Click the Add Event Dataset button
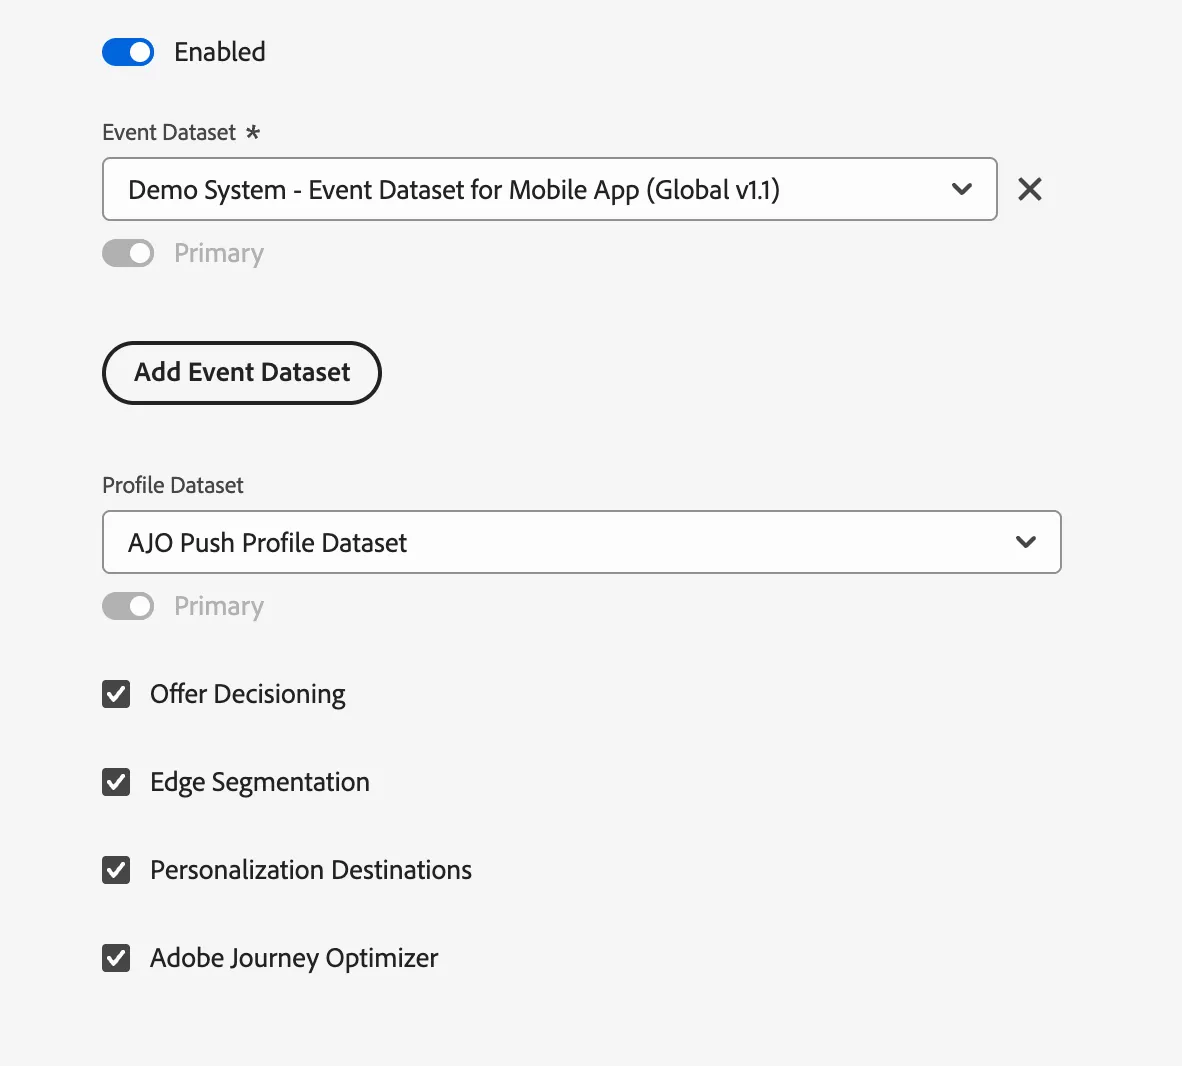The width and height of the screenshot is (1182, 1066). point(242,372)
